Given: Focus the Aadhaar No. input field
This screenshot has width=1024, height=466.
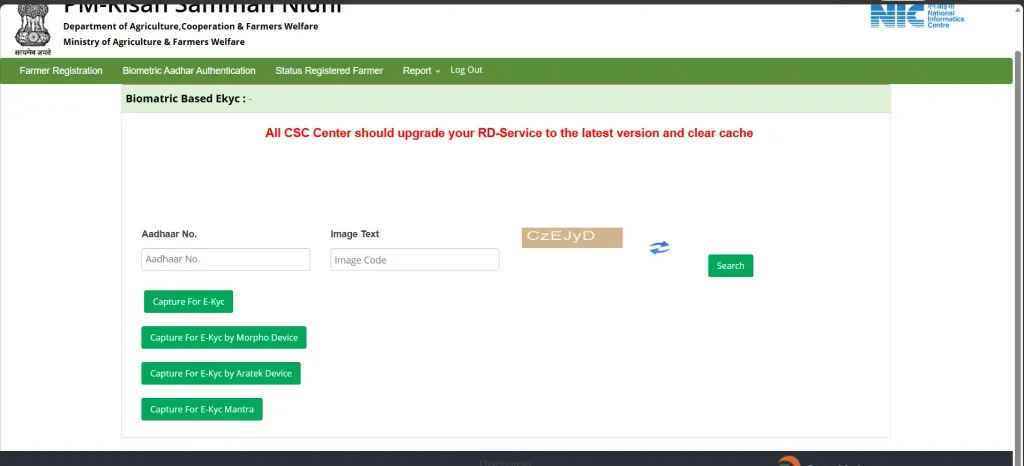Looking at the screenshot, I should pos(225,259).
